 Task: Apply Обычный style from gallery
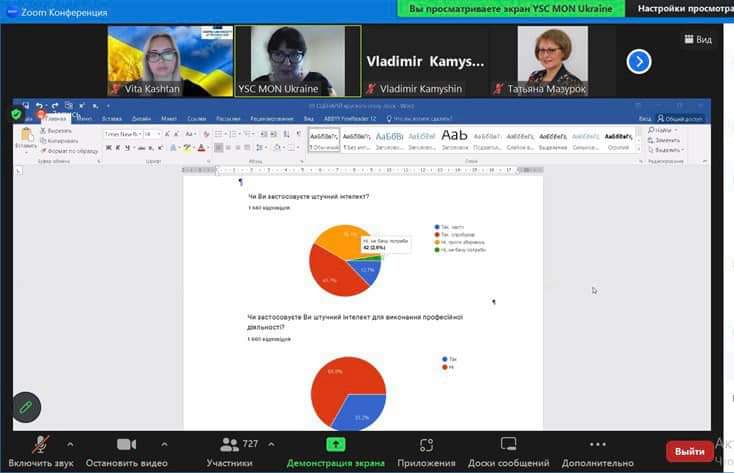[324, 140]
